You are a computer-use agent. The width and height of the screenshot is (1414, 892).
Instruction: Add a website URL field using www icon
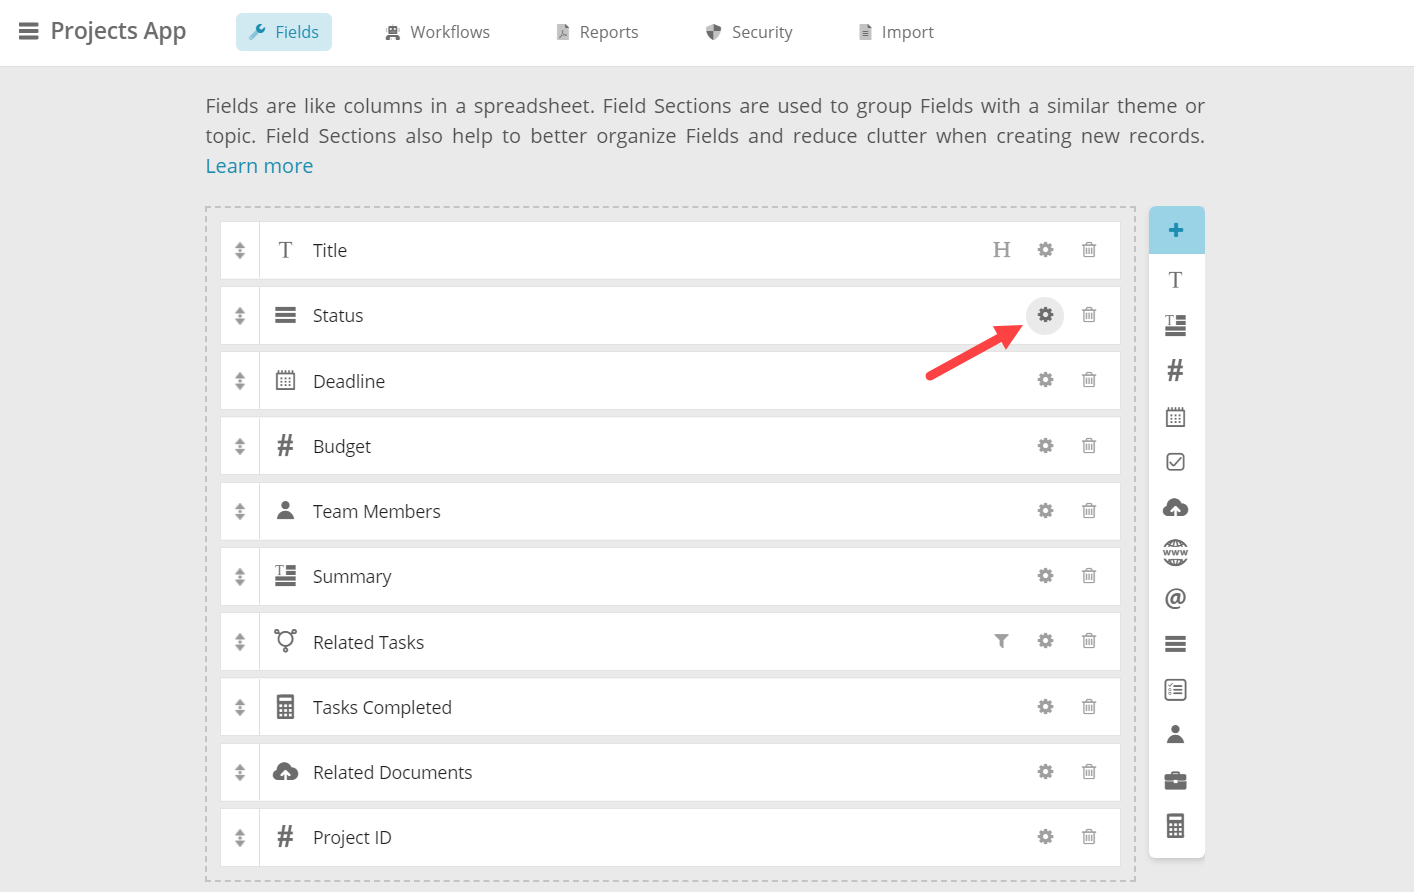click(1176, 553)
